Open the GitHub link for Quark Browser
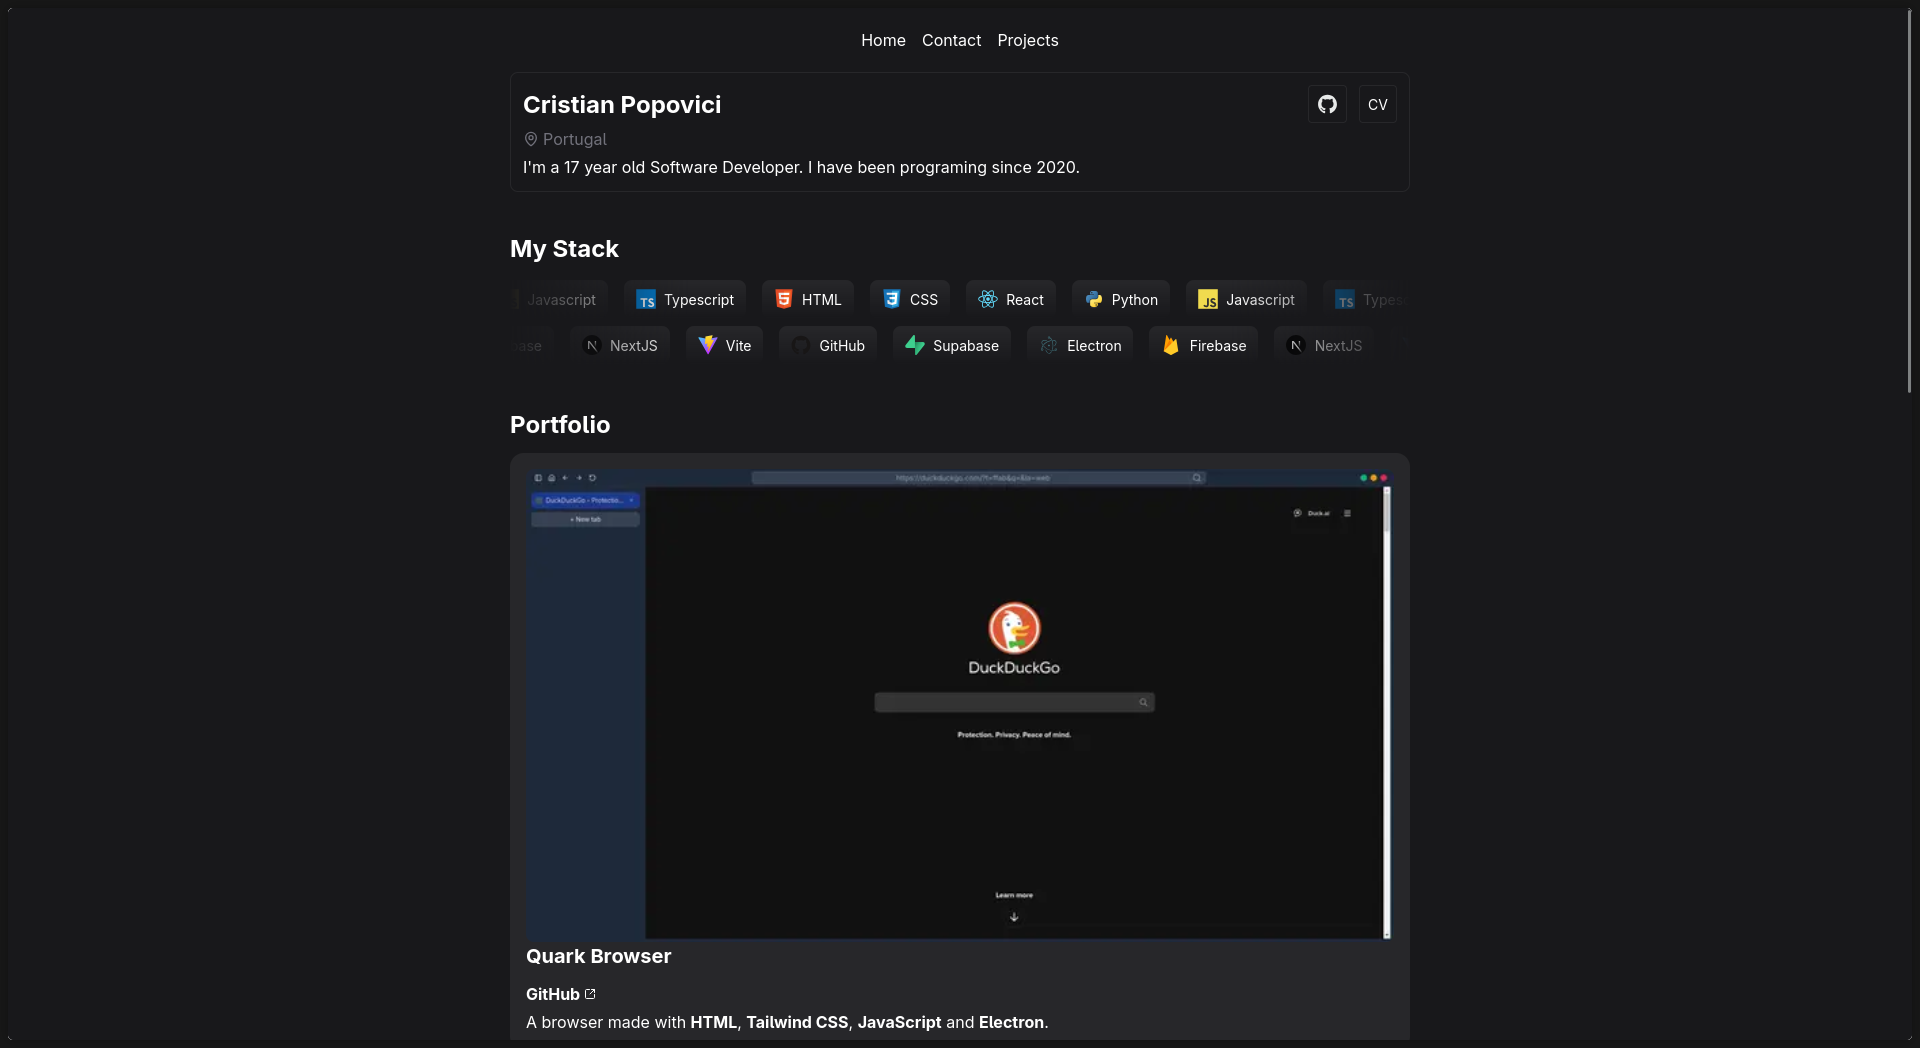The image size is (1920, 1048). (559, 993)
